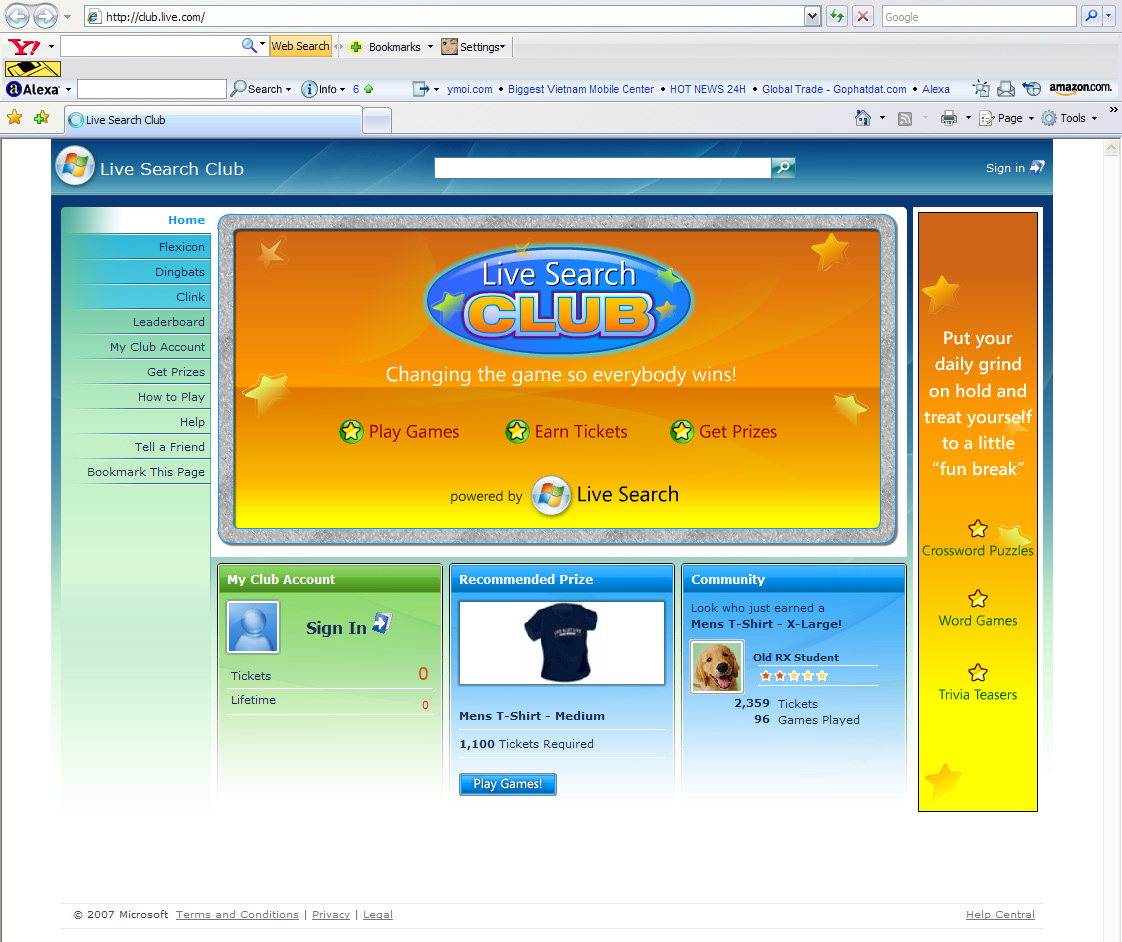
Task: Open My Club Account menu item
Action: click(x=157, y=347)
